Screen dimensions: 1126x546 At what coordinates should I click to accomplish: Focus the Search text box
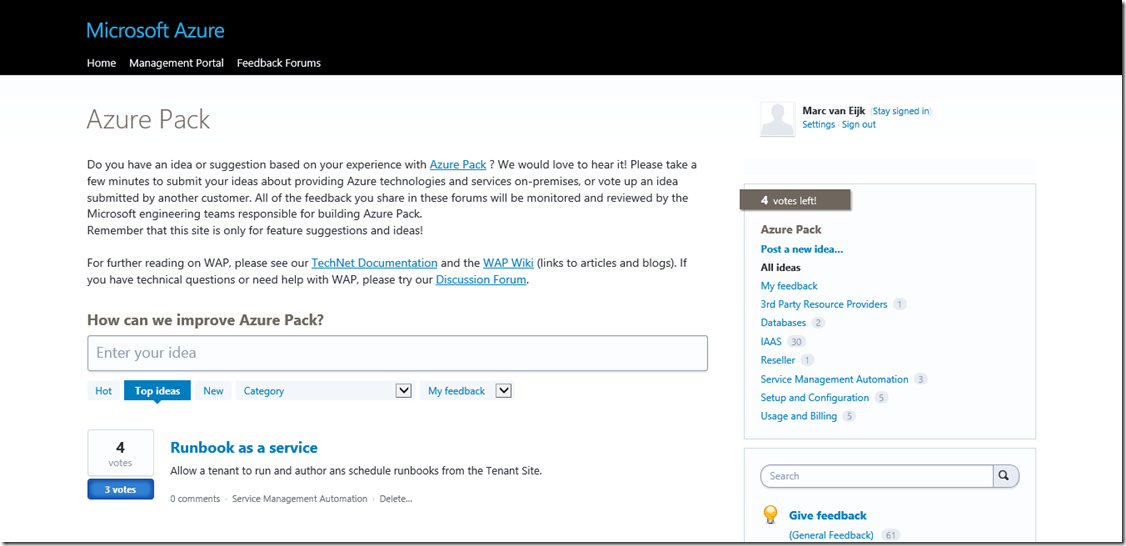click(x=876, y=476)
